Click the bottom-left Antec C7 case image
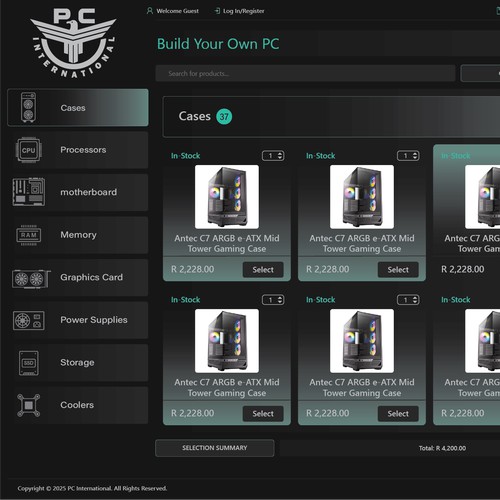 click(x=227, y=341)
